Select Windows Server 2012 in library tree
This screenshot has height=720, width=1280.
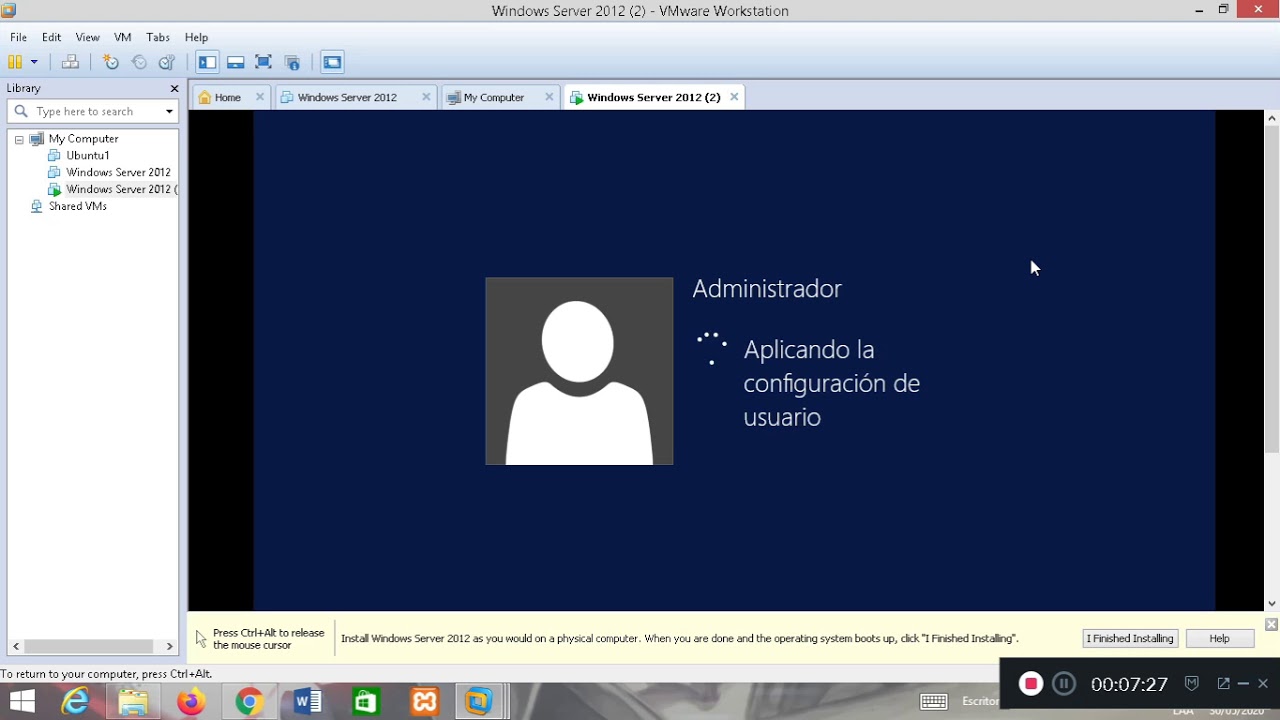coord(118,172)
